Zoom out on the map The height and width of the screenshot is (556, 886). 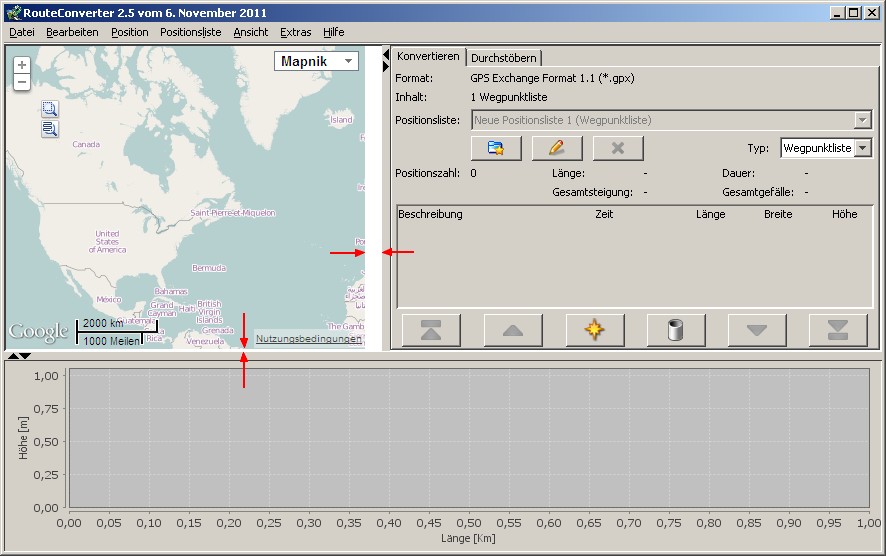pos(22,82)
